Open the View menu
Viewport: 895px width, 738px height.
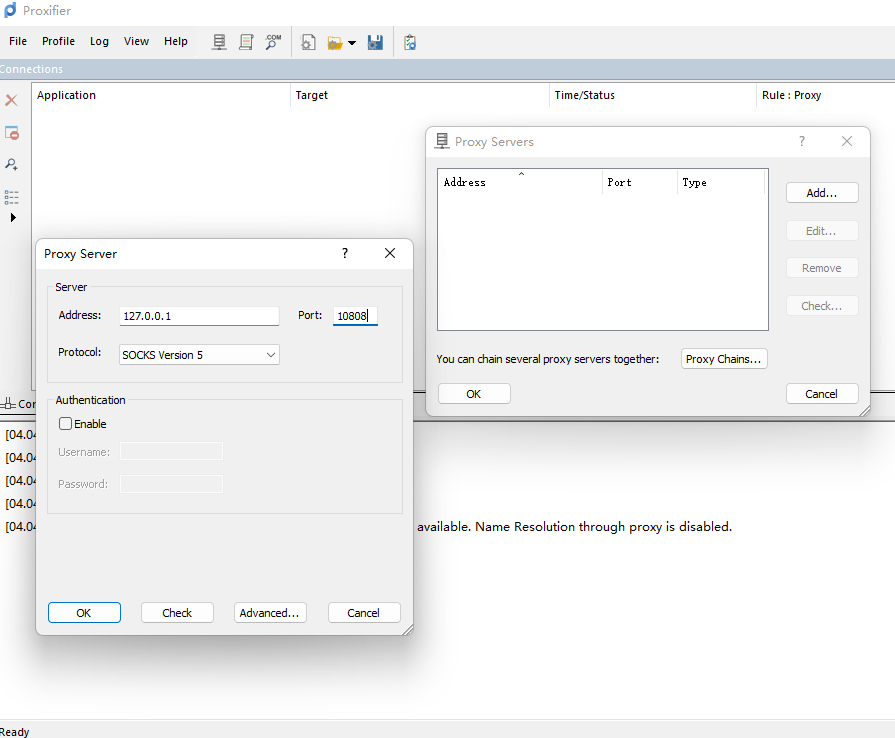(x=136, y=41)
